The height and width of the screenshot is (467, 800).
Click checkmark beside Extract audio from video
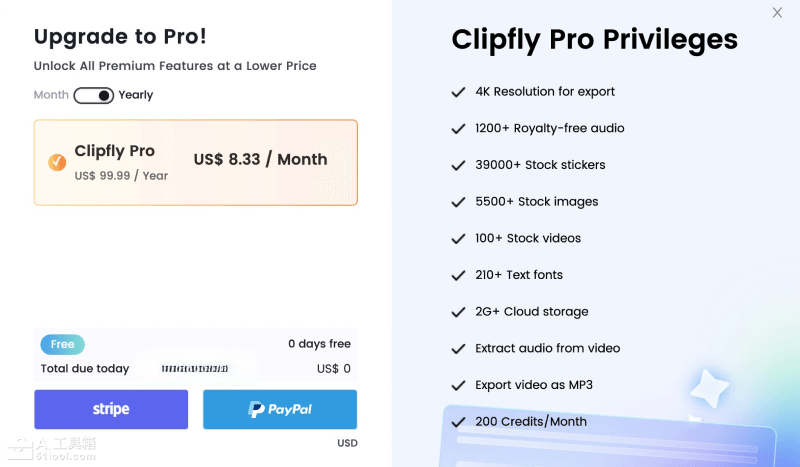(x=458, y=349)
